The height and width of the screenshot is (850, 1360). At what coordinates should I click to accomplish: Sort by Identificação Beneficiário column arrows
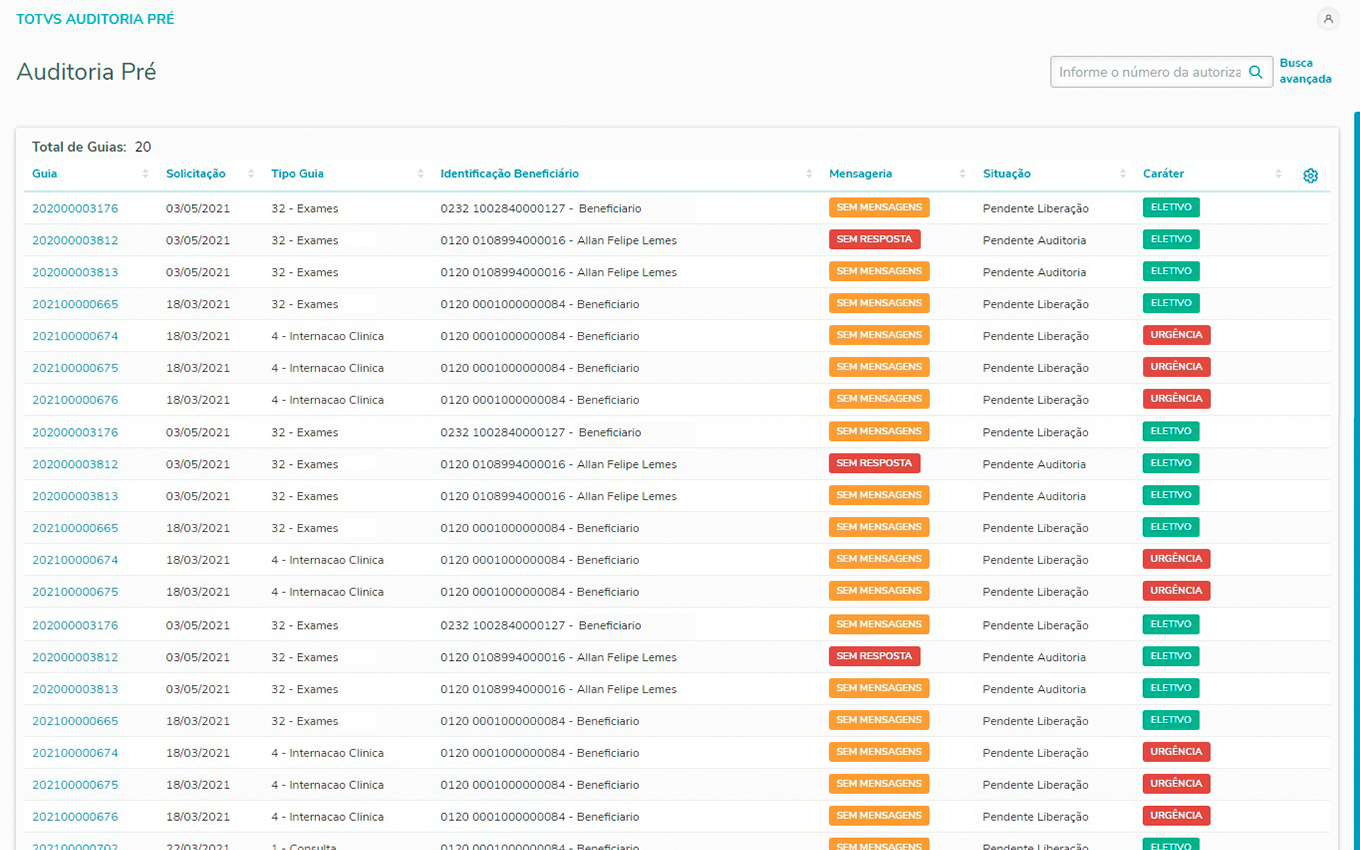(x=809, y=174)
